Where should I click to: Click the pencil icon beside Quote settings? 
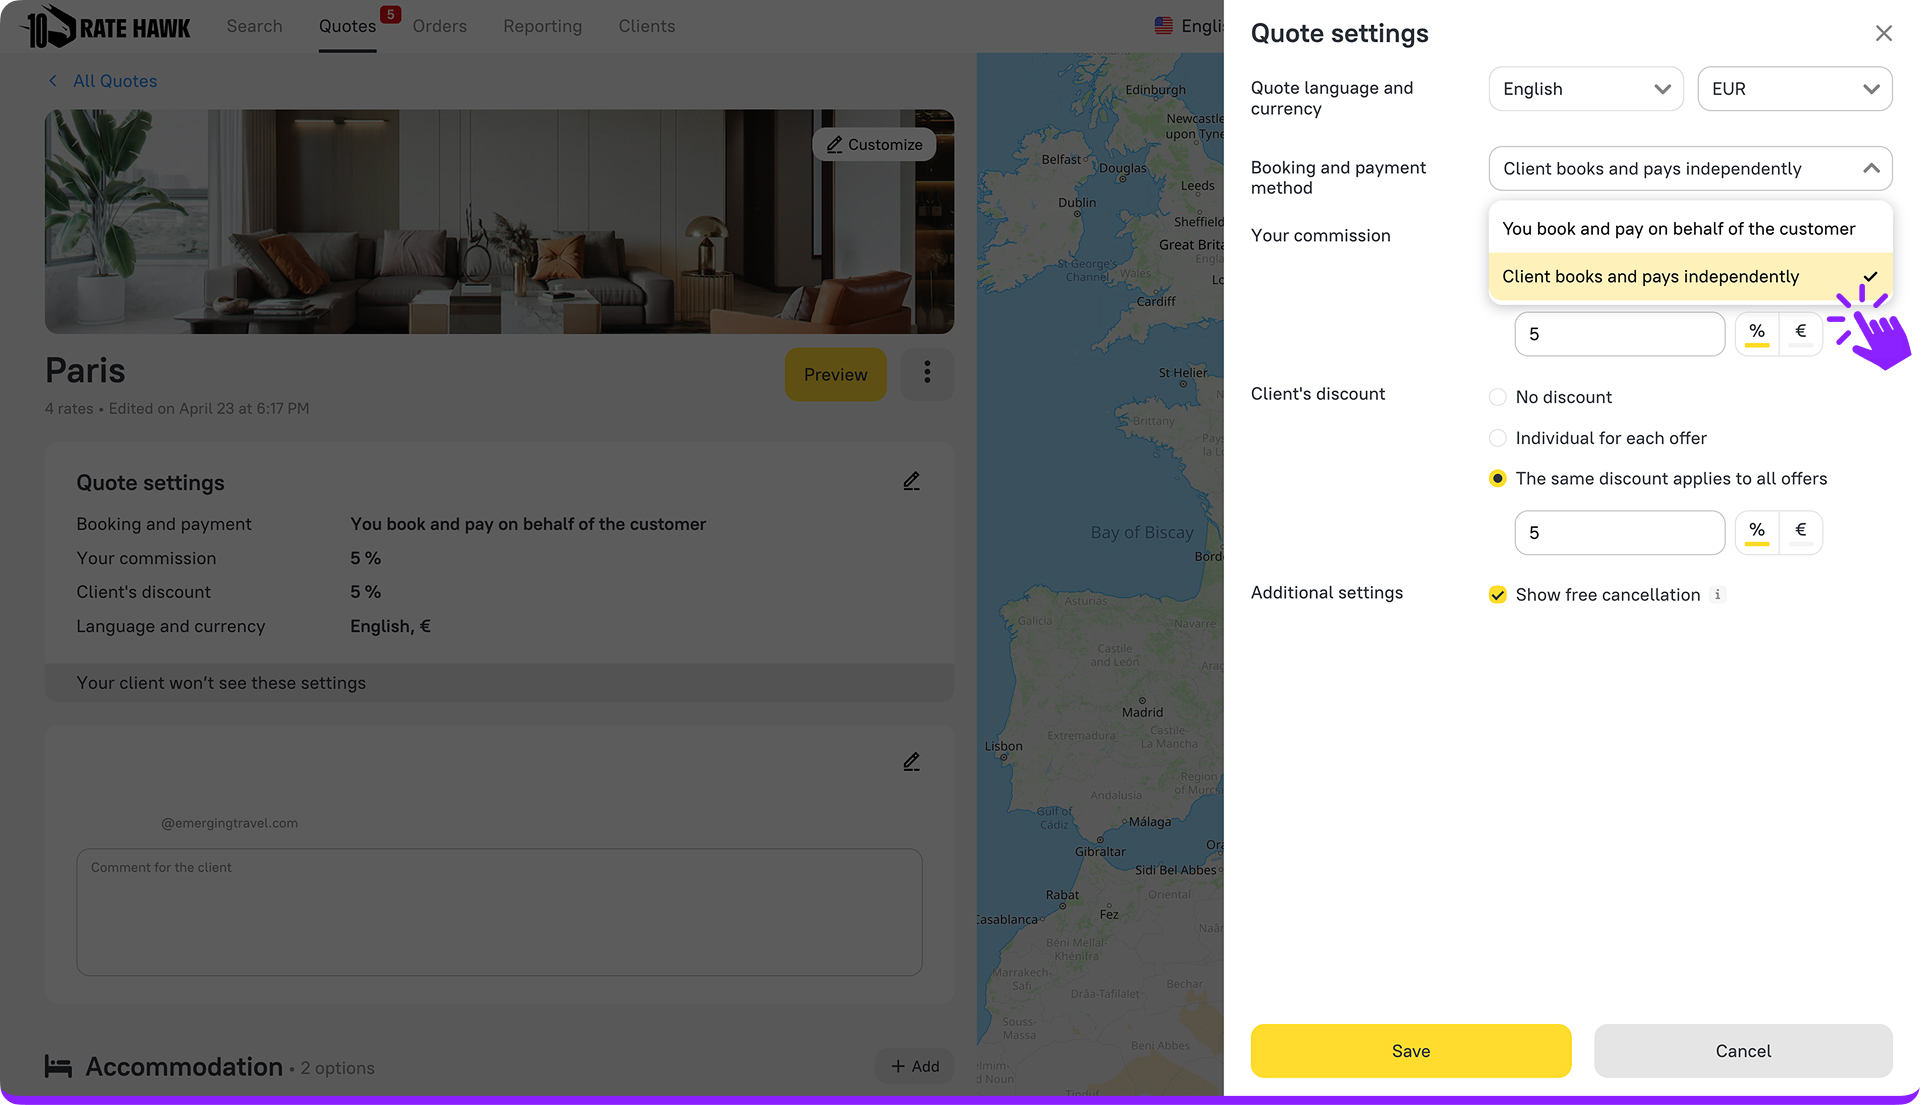[911, 482]
